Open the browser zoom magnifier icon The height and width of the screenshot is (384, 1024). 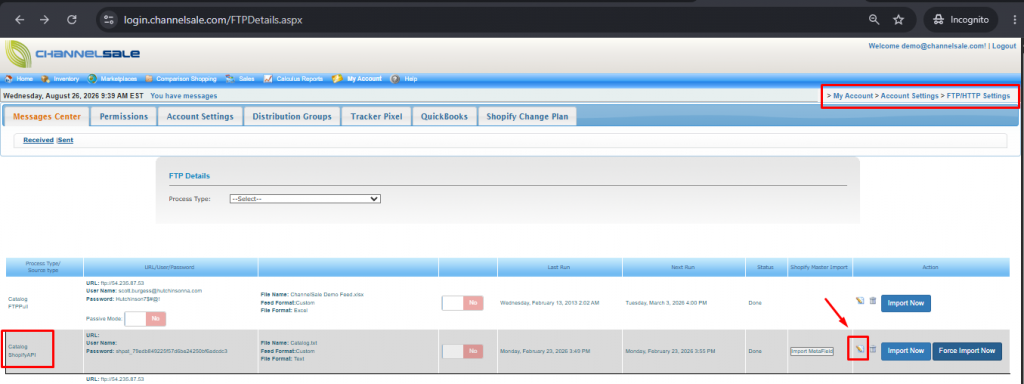874,20
